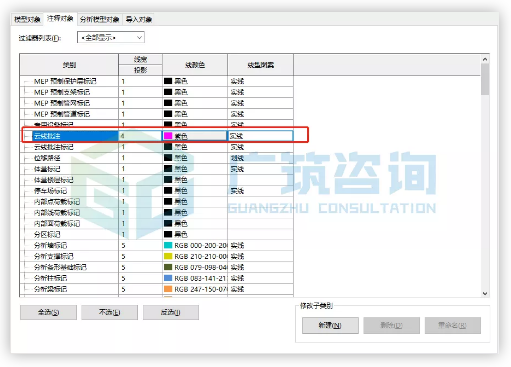
Task: Click the 线型图案 column header
Action: pos(260,65)
